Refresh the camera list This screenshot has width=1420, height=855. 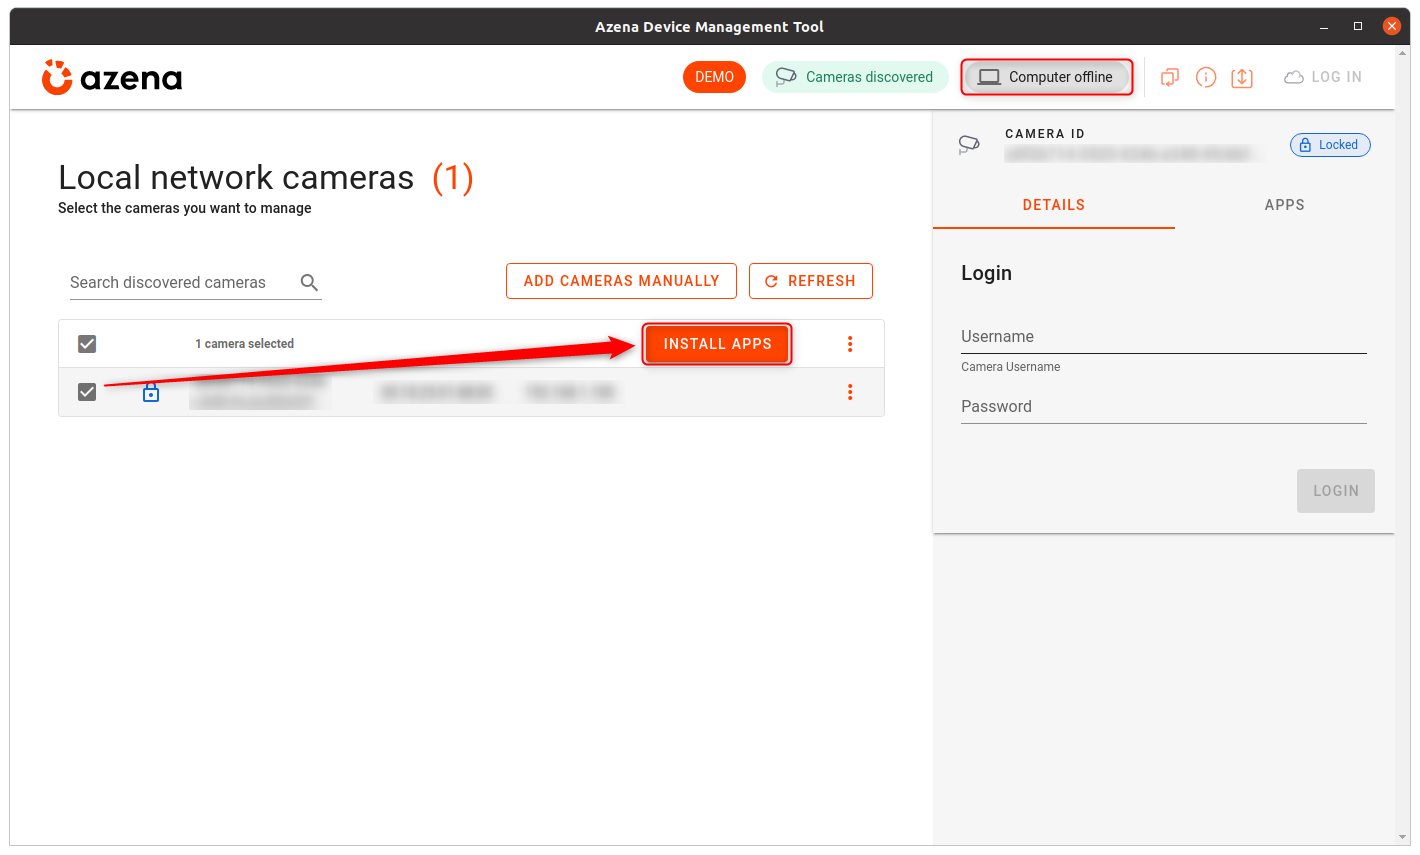tap(811, 281)
